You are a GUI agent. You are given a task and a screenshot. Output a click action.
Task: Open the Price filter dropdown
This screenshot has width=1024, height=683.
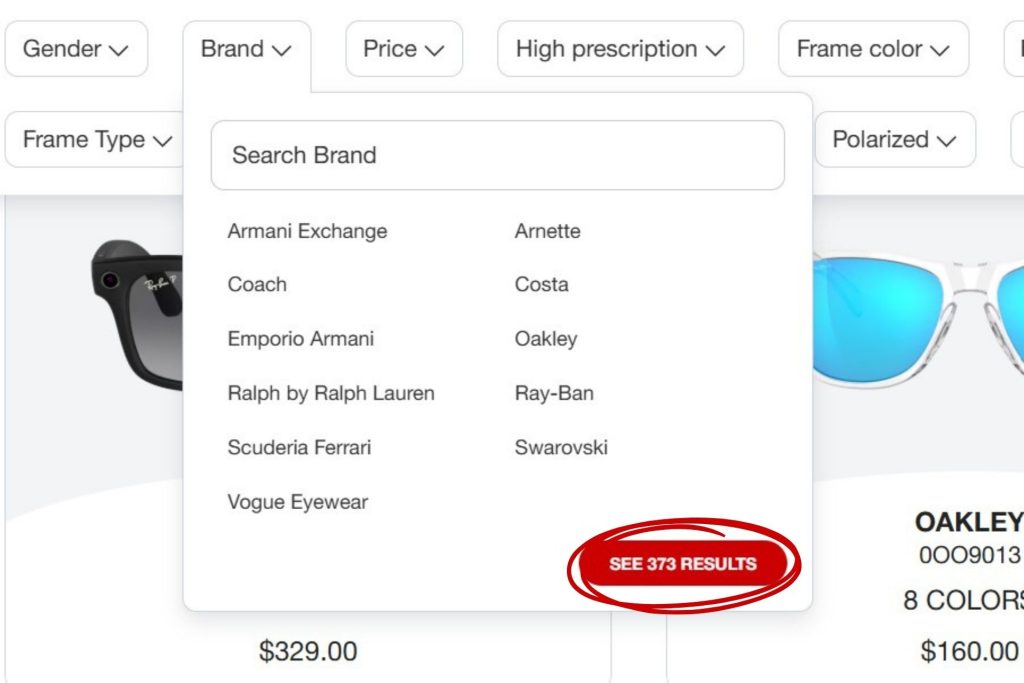point(403,48)
